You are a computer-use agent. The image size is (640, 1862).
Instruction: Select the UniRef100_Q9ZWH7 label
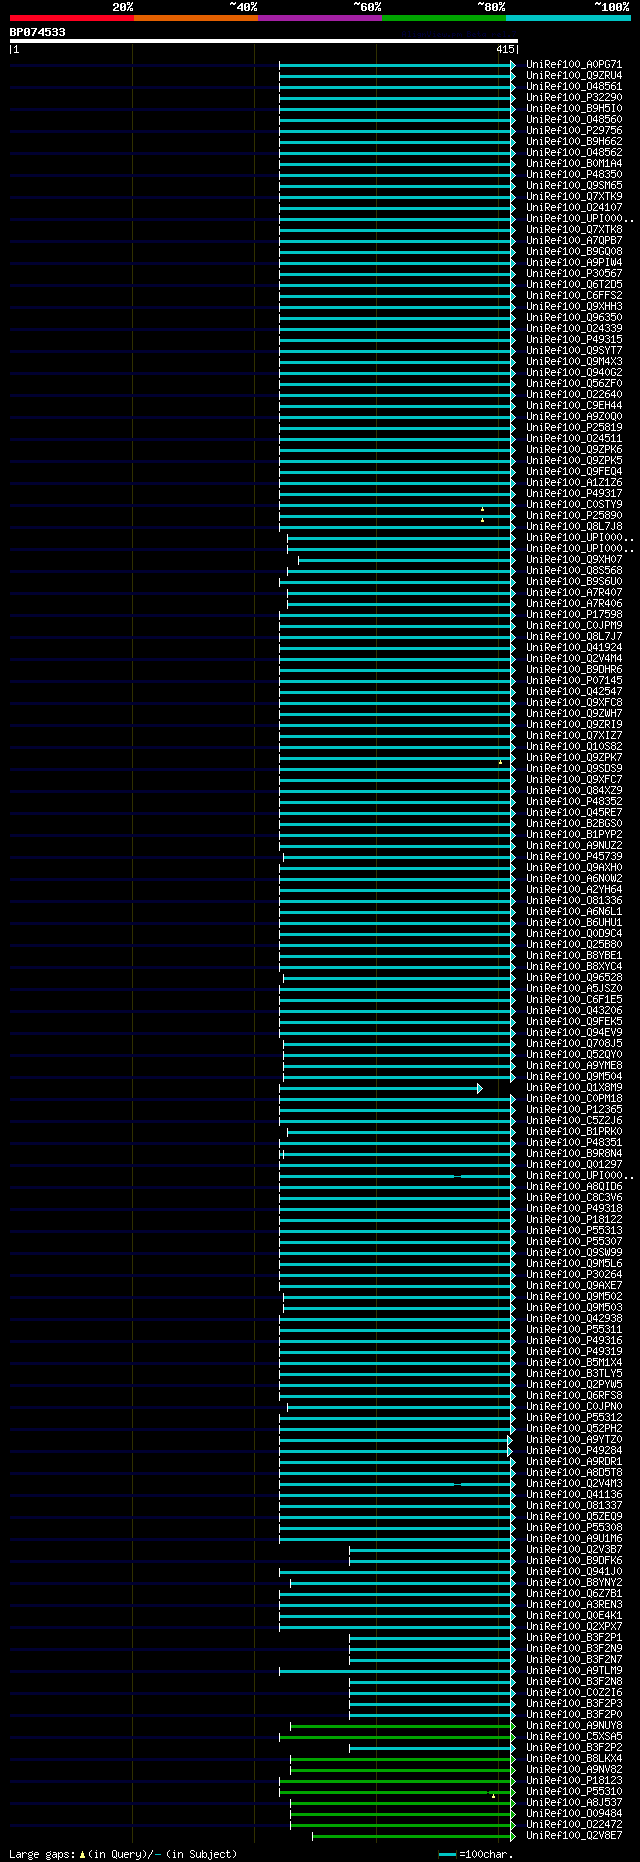(x=574, y=714)
